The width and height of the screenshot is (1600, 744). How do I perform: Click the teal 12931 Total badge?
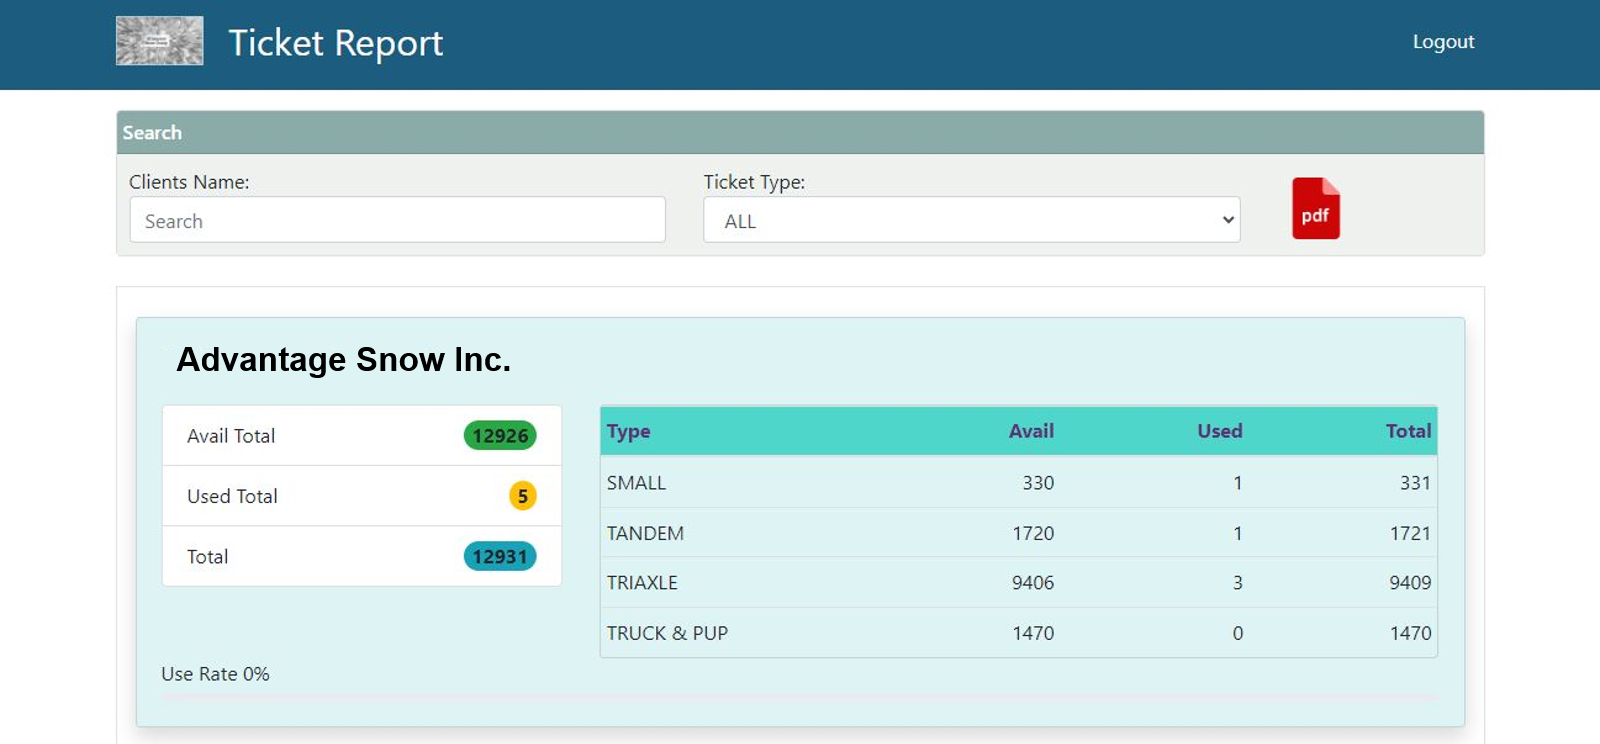[x=500, y=557]
